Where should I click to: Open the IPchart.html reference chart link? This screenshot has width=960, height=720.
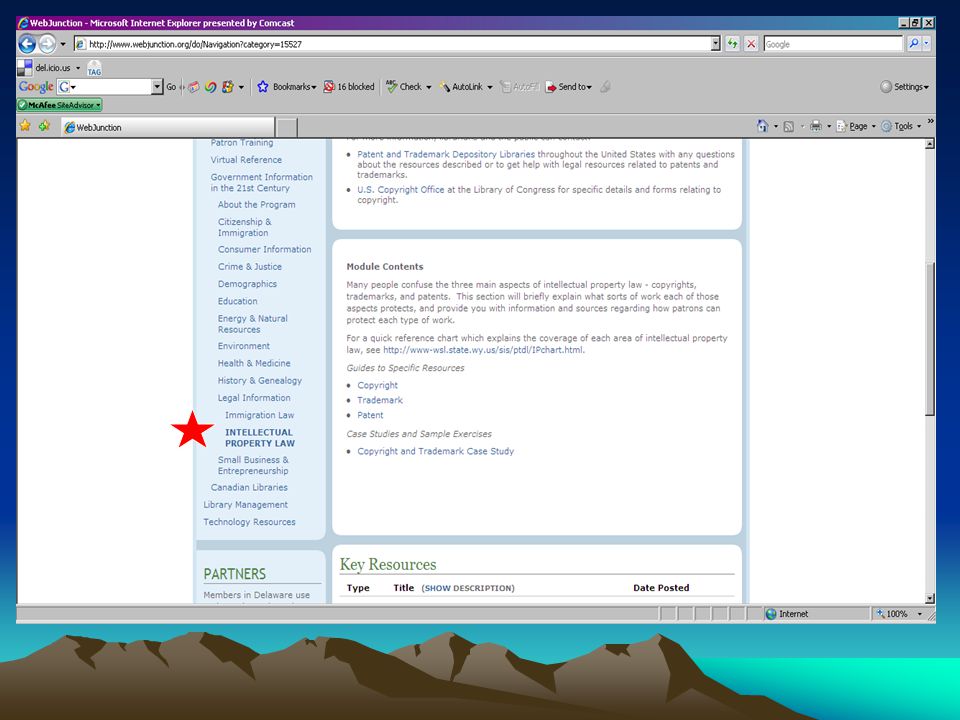[x=483, y=350]
